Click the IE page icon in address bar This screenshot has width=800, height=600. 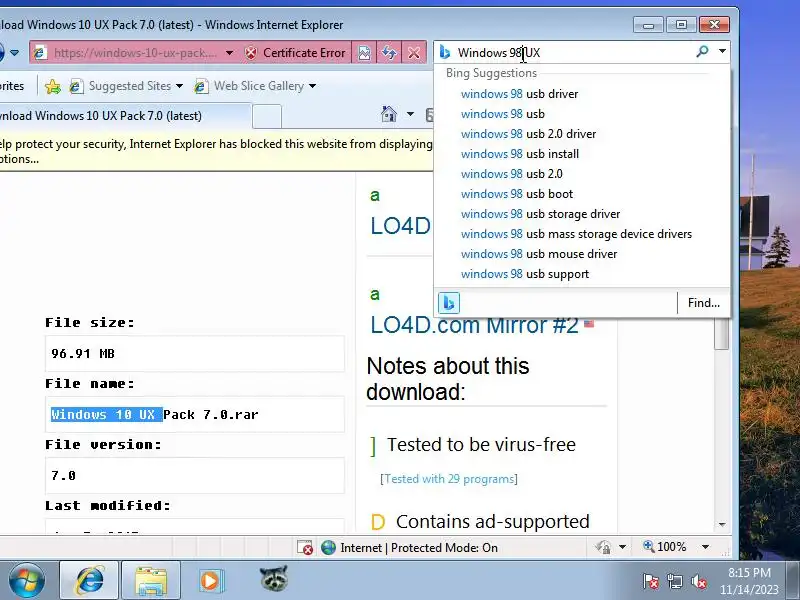tap(40, 53)
